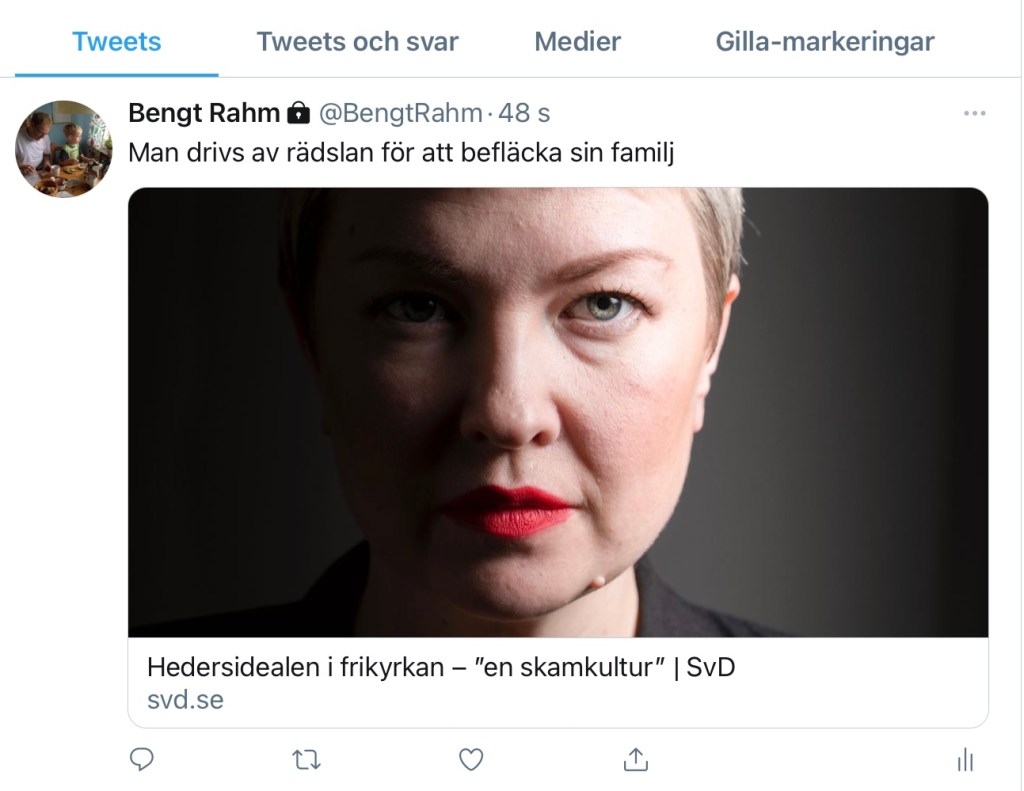Click the blue underline beneath Tweets tab
1024x791 pixels.
tap(117, 75)
